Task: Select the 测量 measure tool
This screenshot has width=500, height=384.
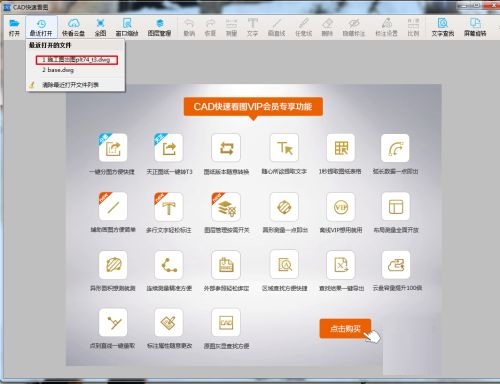Action: 231,23
